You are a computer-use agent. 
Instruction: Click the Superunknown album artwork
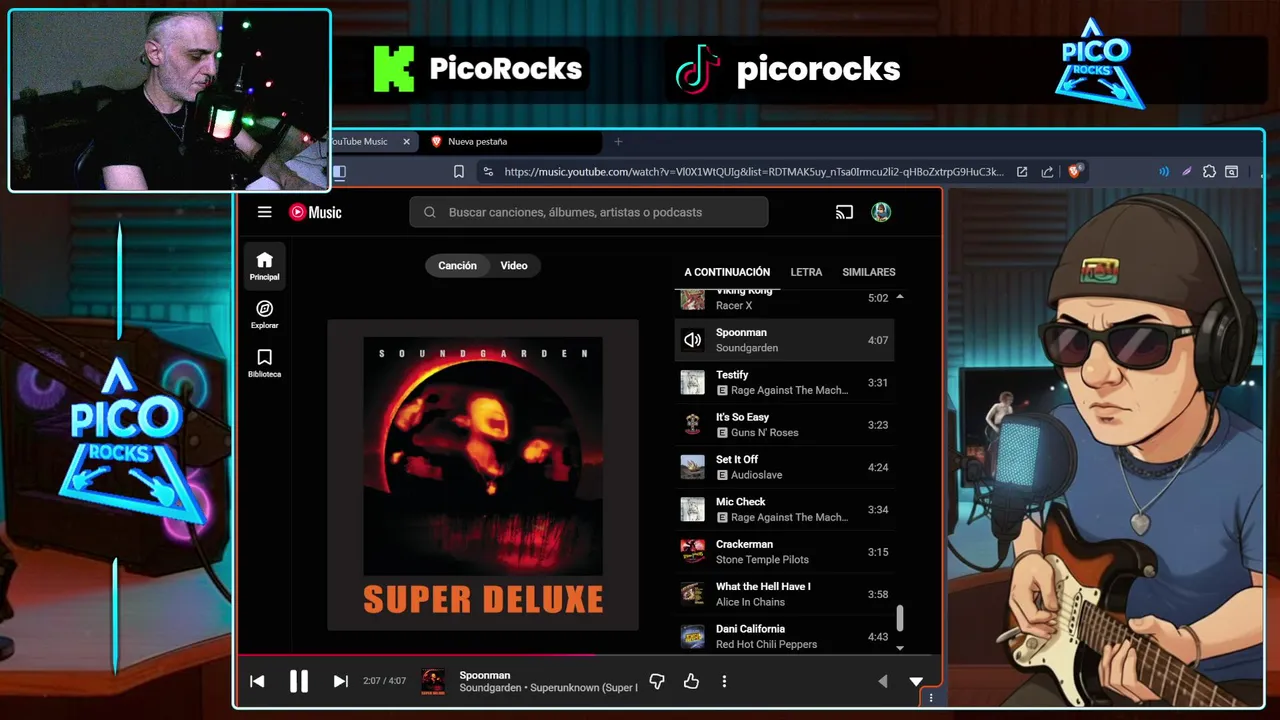pos(483,475)
